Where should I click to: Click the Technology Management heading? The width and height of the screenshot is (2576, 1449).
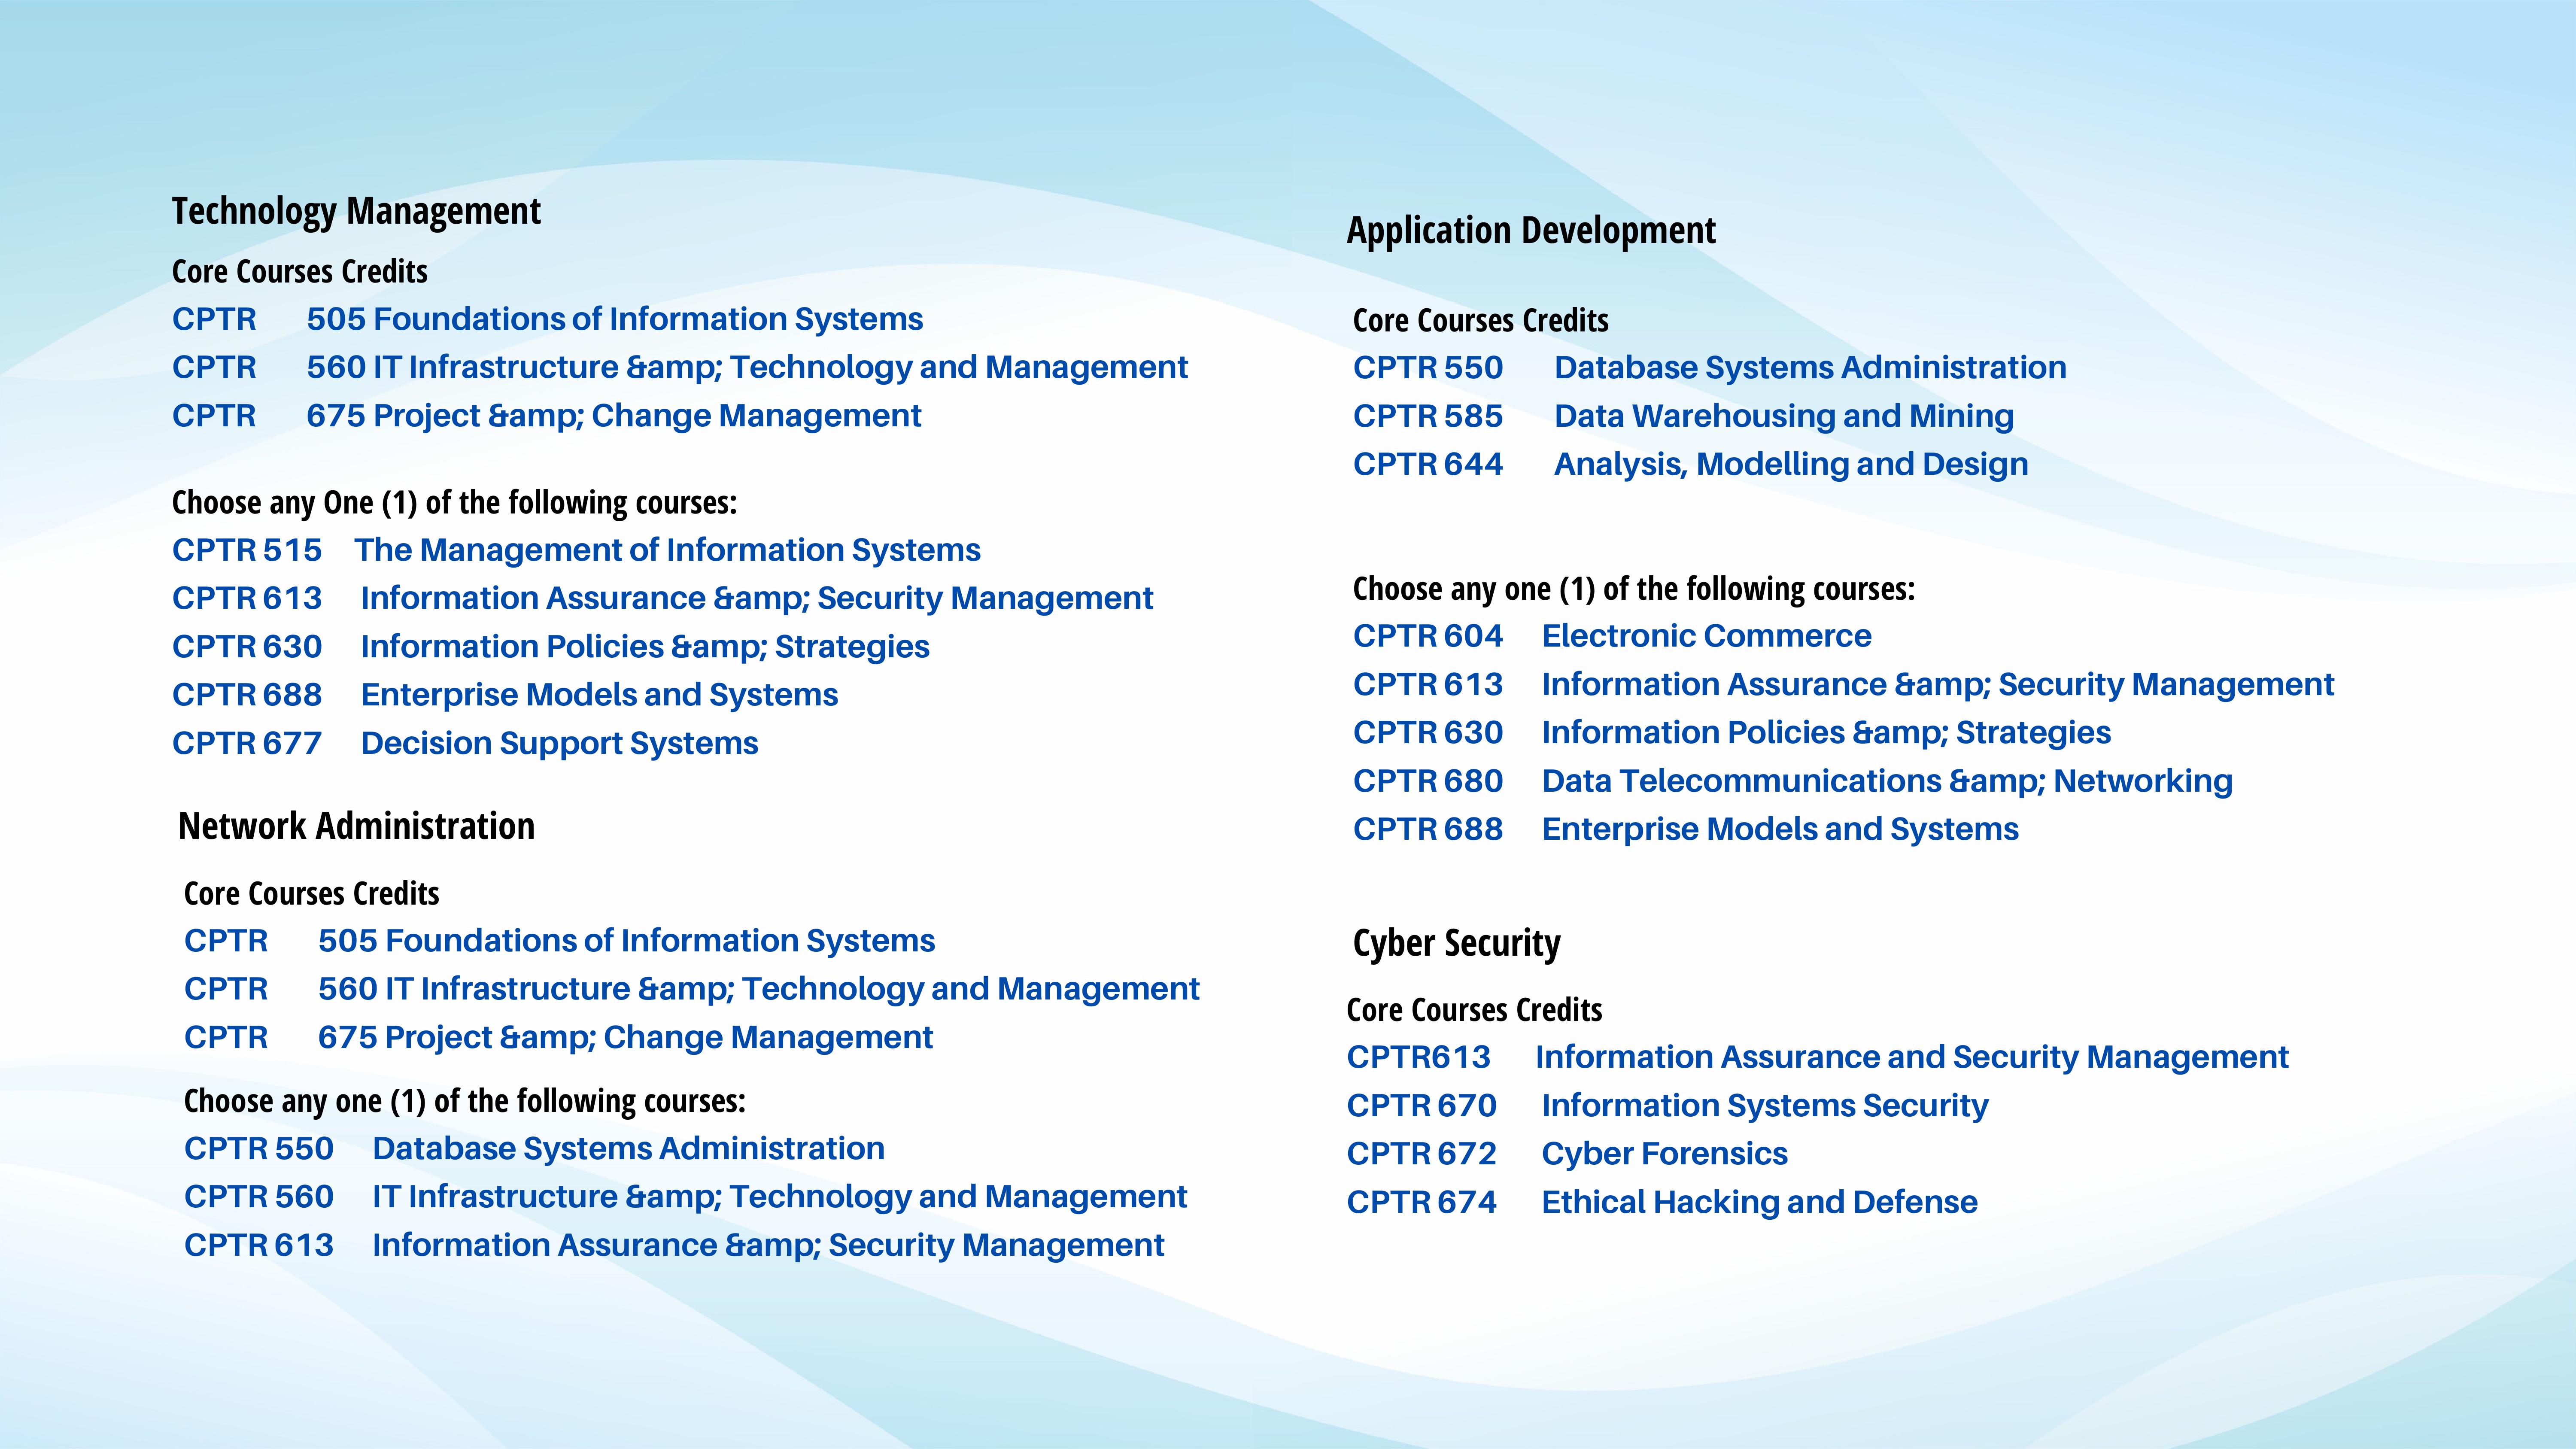[356, 211]
